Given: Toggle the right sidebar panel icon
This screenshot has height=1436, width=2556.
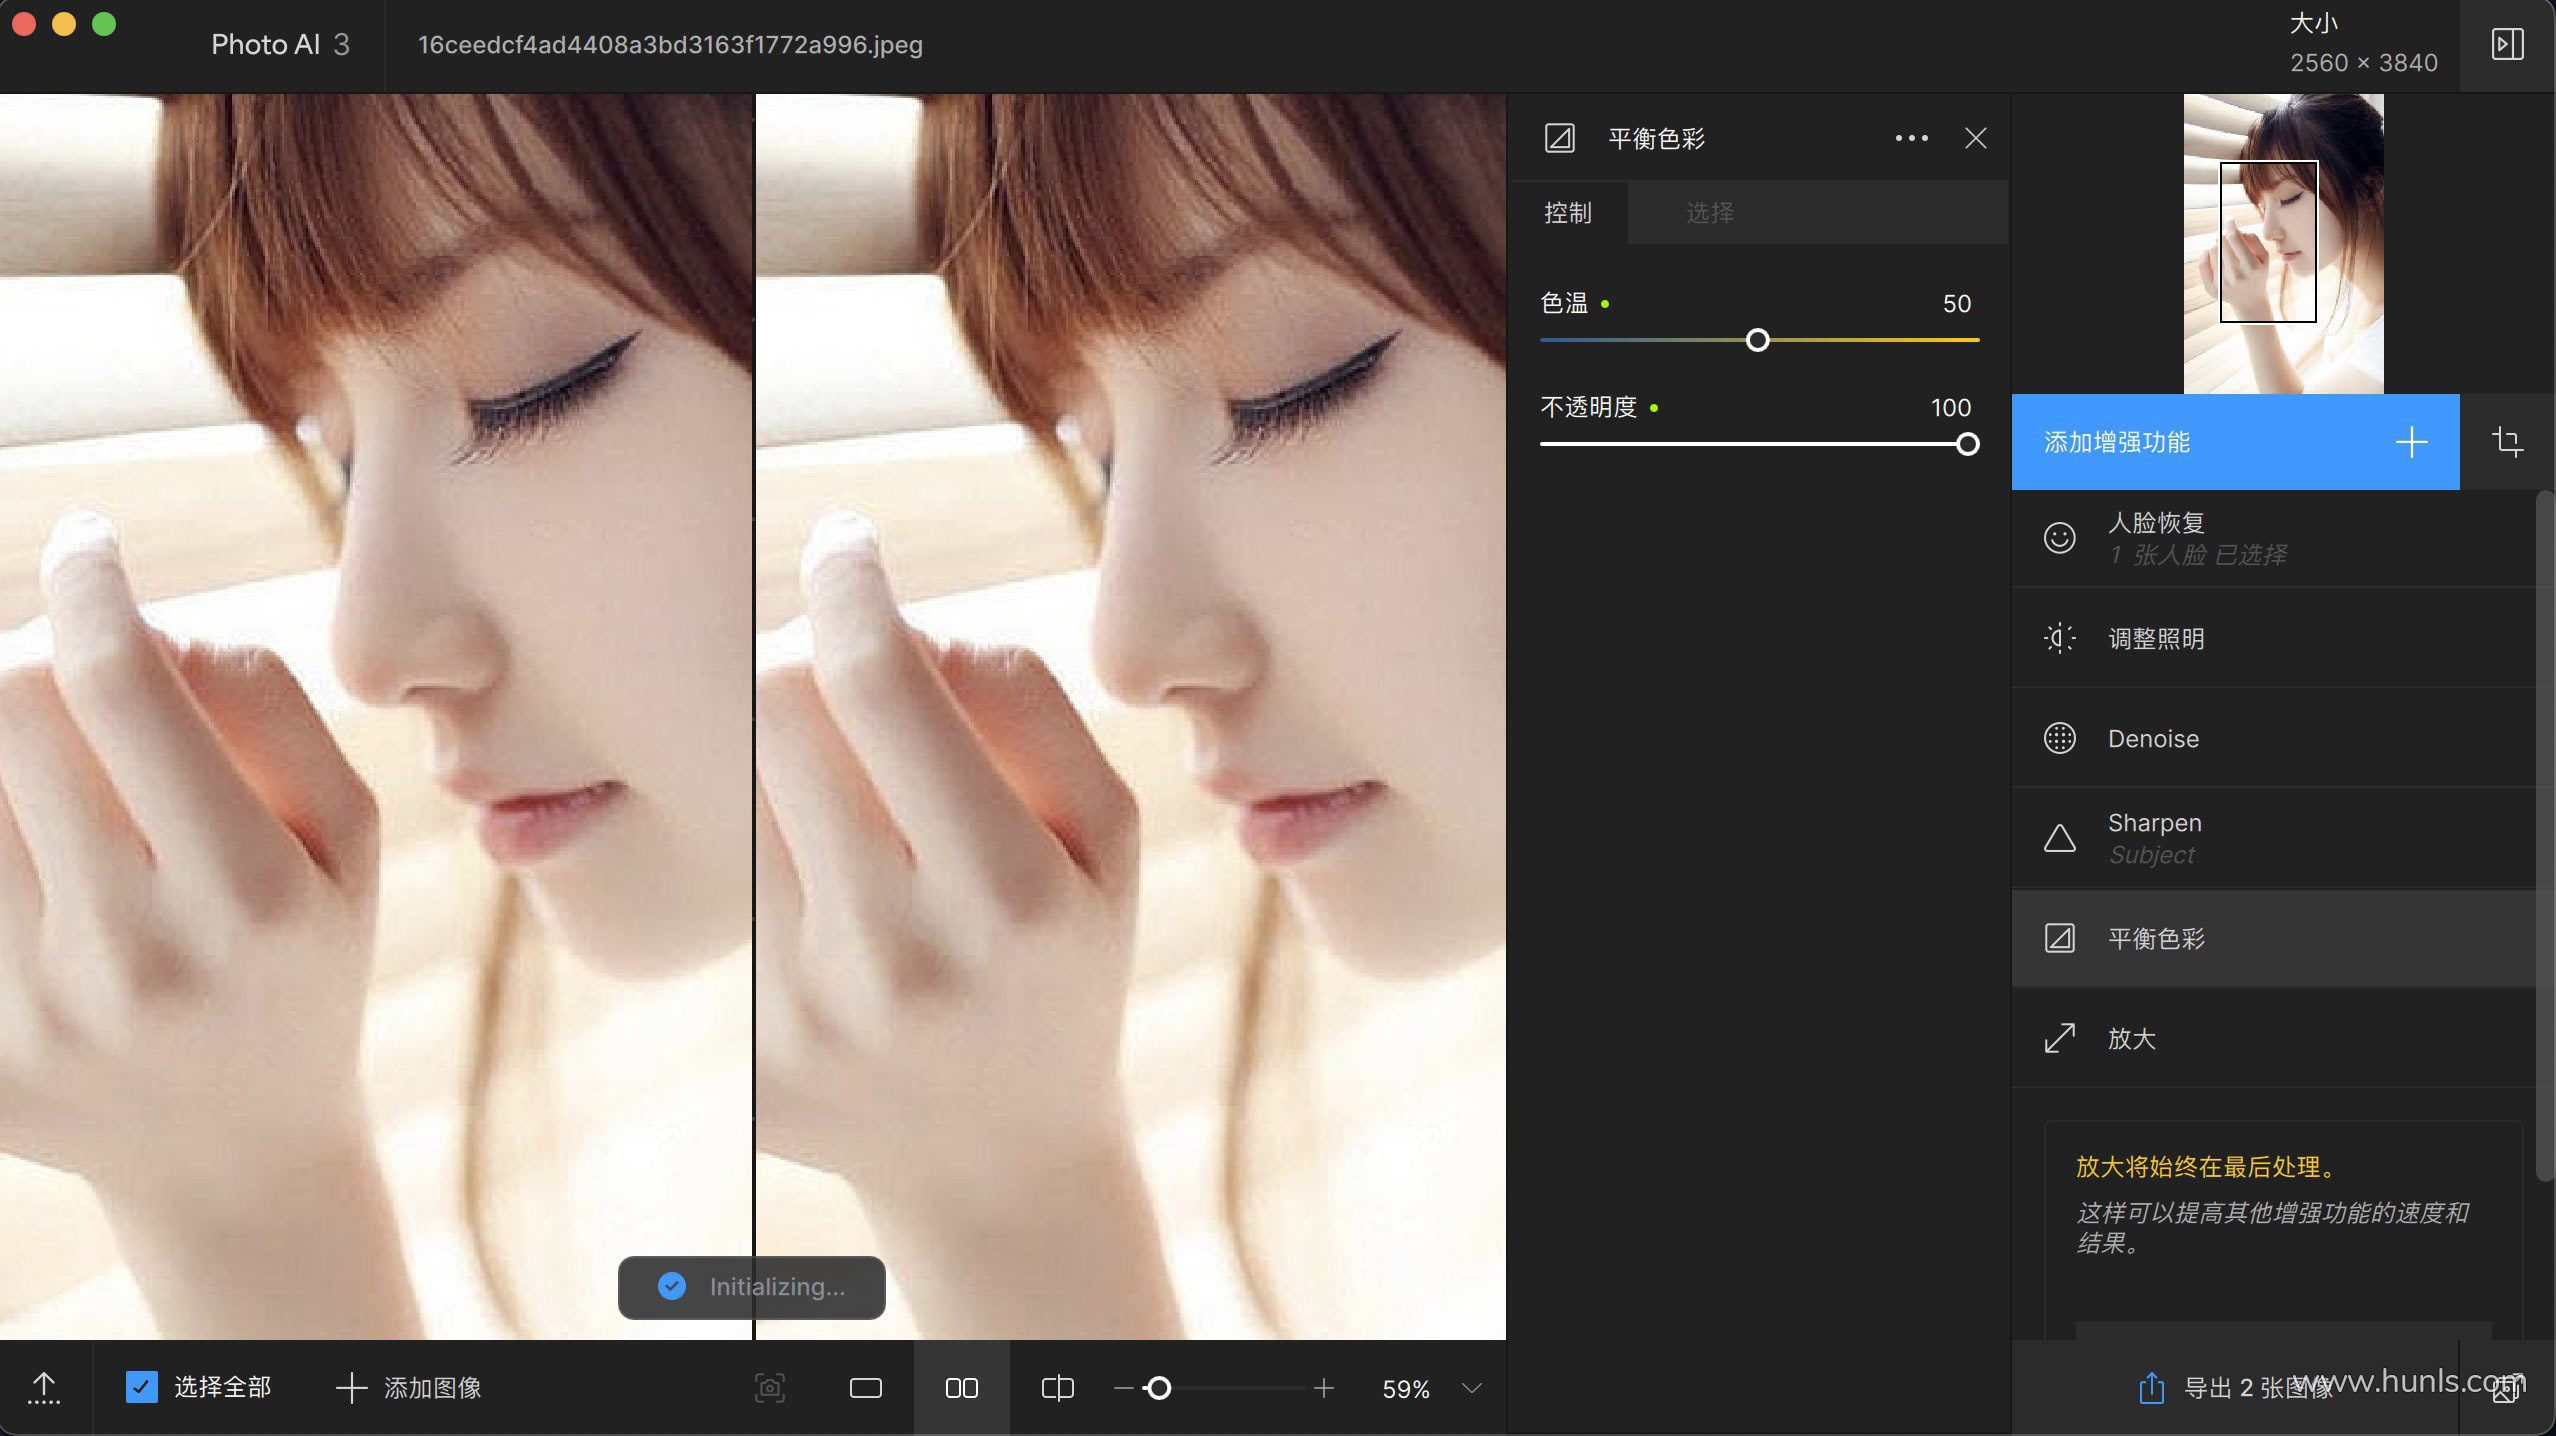Looking at the screenshot, I should (2507, 45).
